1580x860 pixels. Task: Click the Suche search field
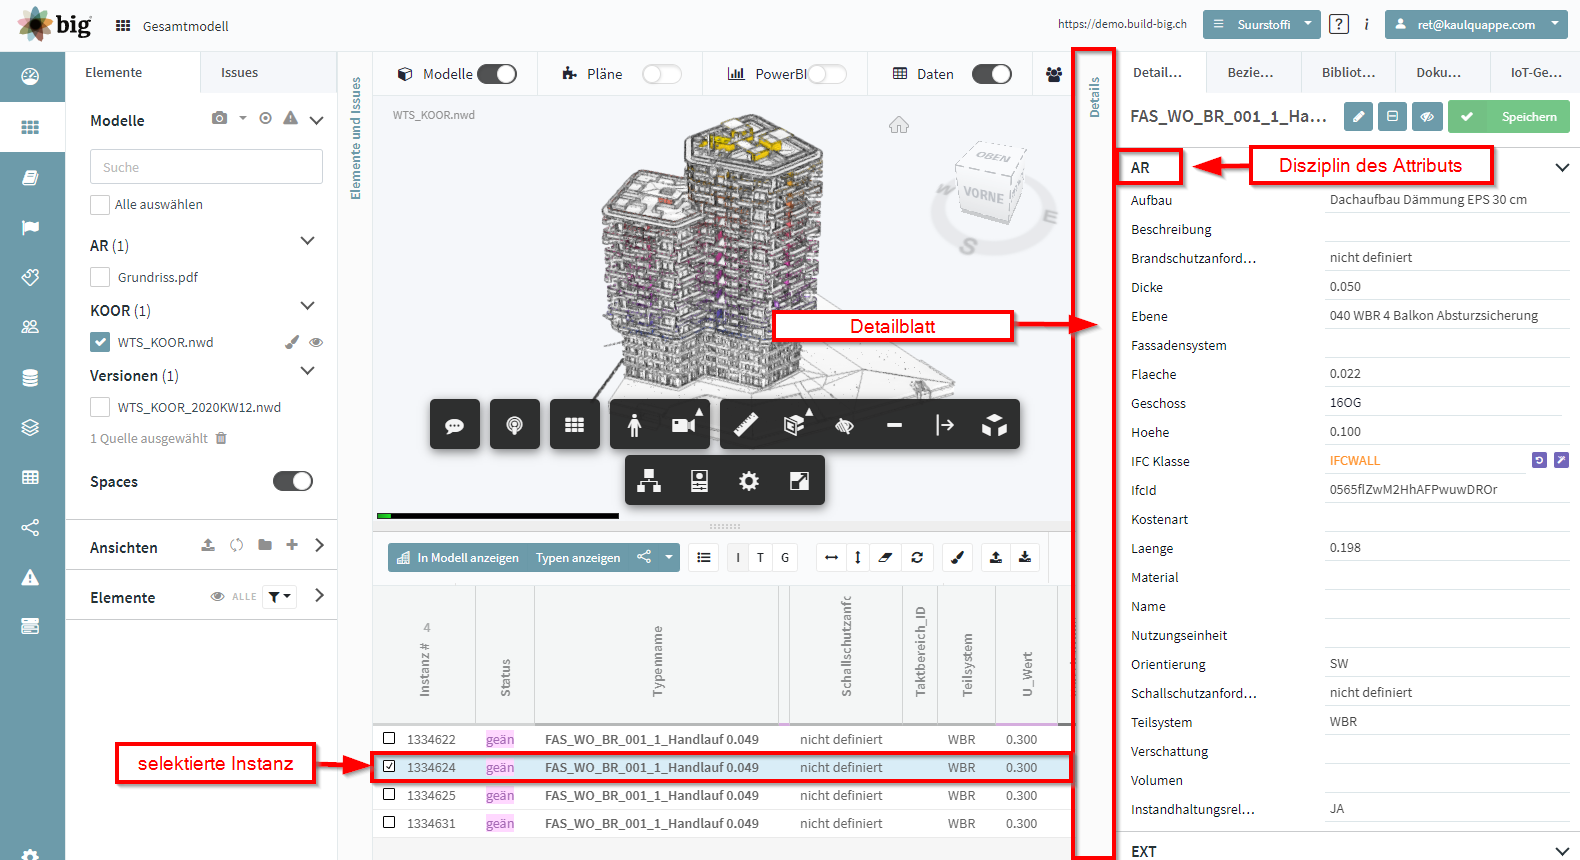coord(206,167)
